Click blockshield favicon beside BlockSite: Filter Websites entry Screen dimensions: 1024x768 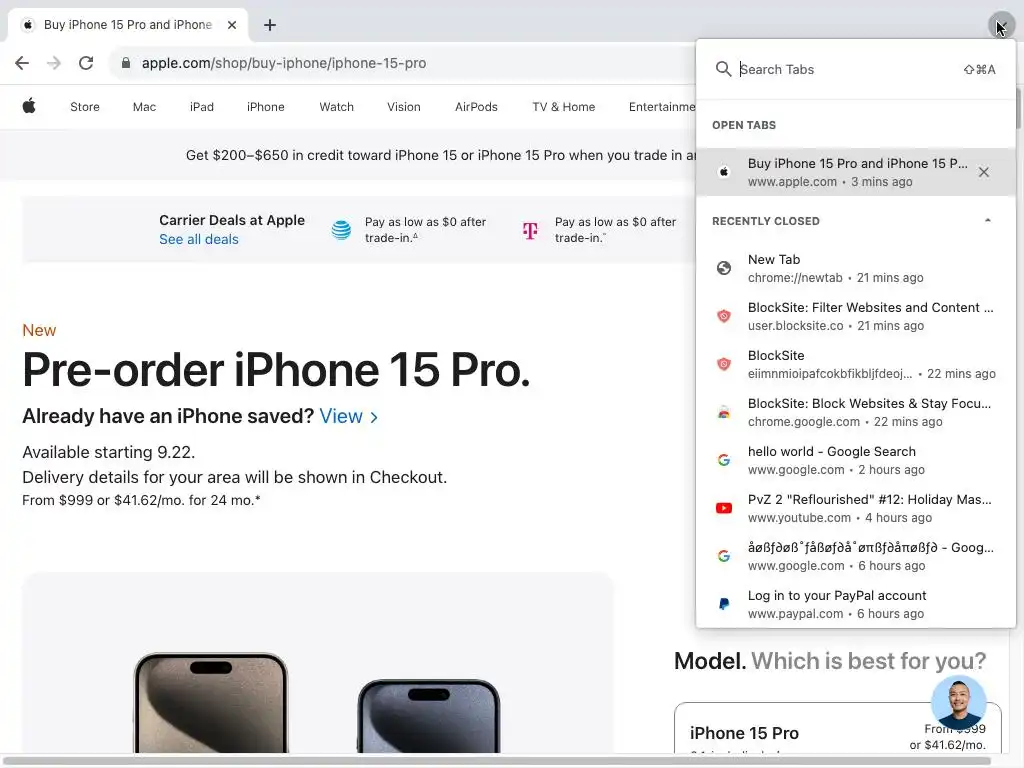tap(724, 316)
